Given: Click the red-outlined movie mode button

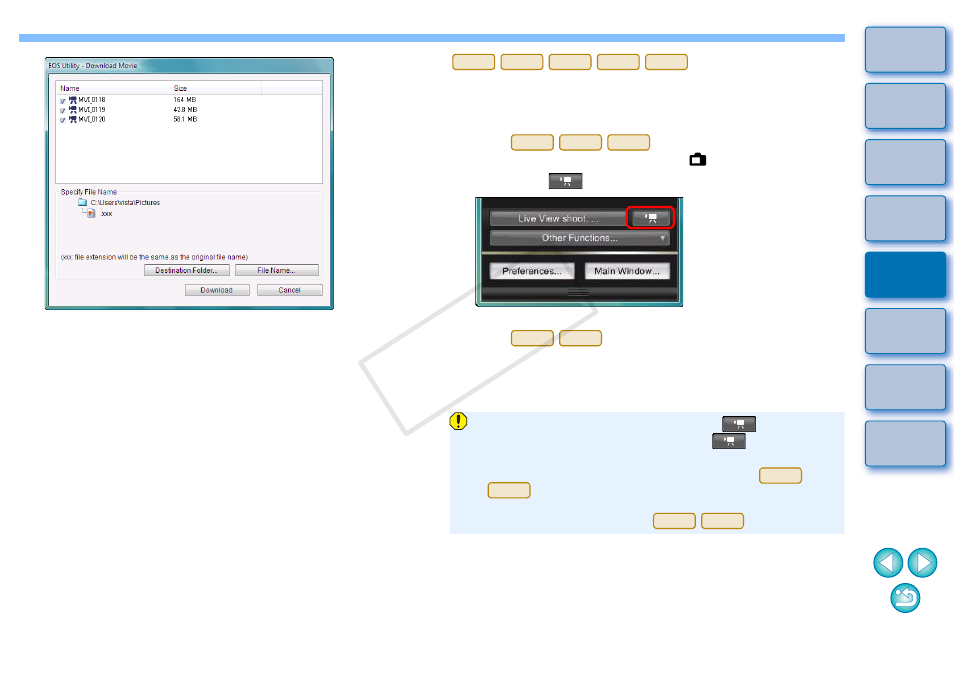Looking at the screenshot, I should click(x=650, y=218).
